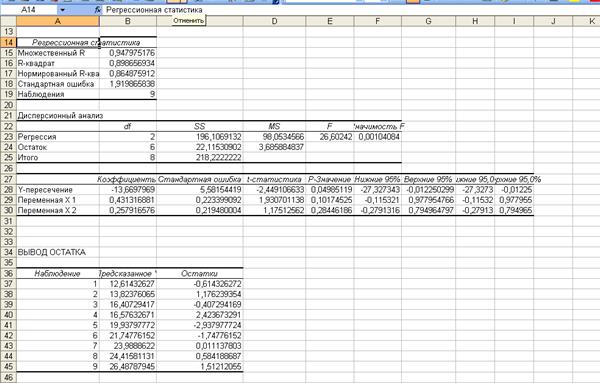Screen dimensions: 600x383
Task: Click header P-Значение
Action: (329, 179)
